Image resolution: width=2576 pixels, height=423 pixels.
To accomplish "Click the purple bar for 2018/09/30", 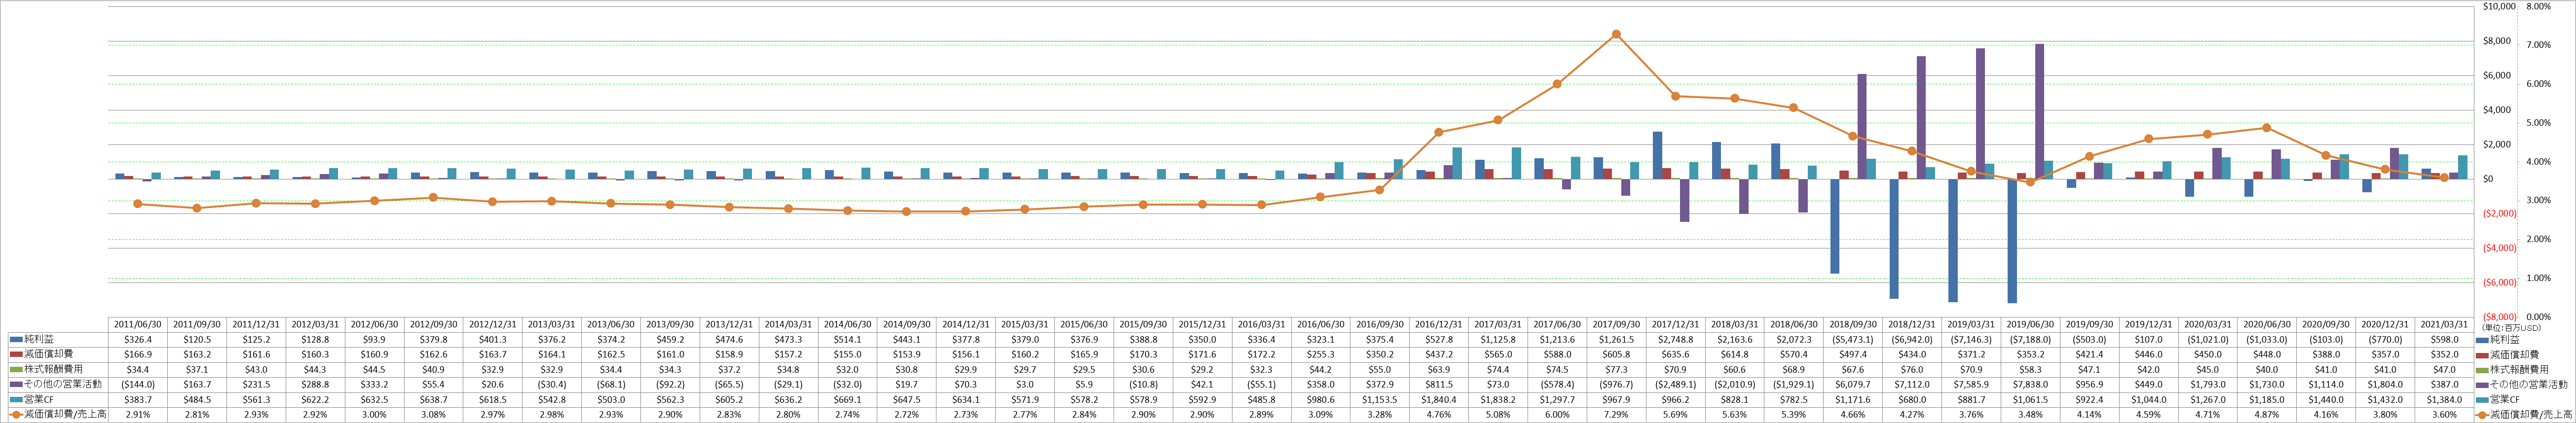I will [1862, 126].
